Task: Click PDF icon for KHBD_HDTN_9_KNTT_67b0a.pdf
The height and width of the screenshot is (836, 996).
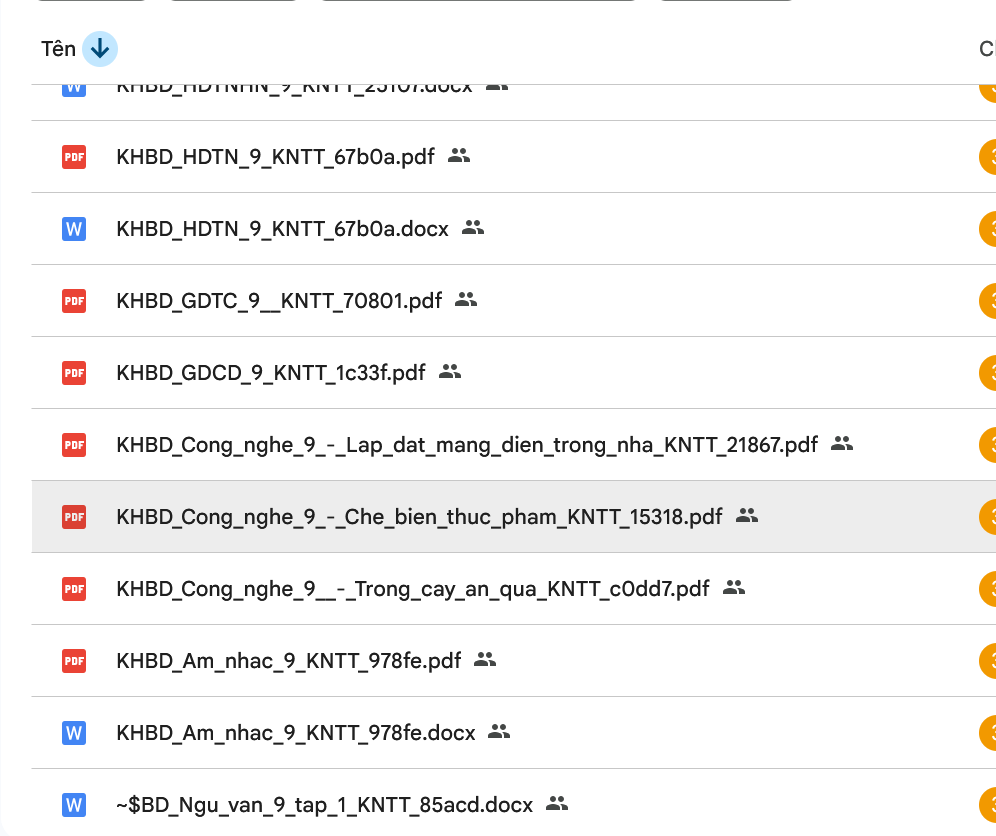Action: [74, 156]
